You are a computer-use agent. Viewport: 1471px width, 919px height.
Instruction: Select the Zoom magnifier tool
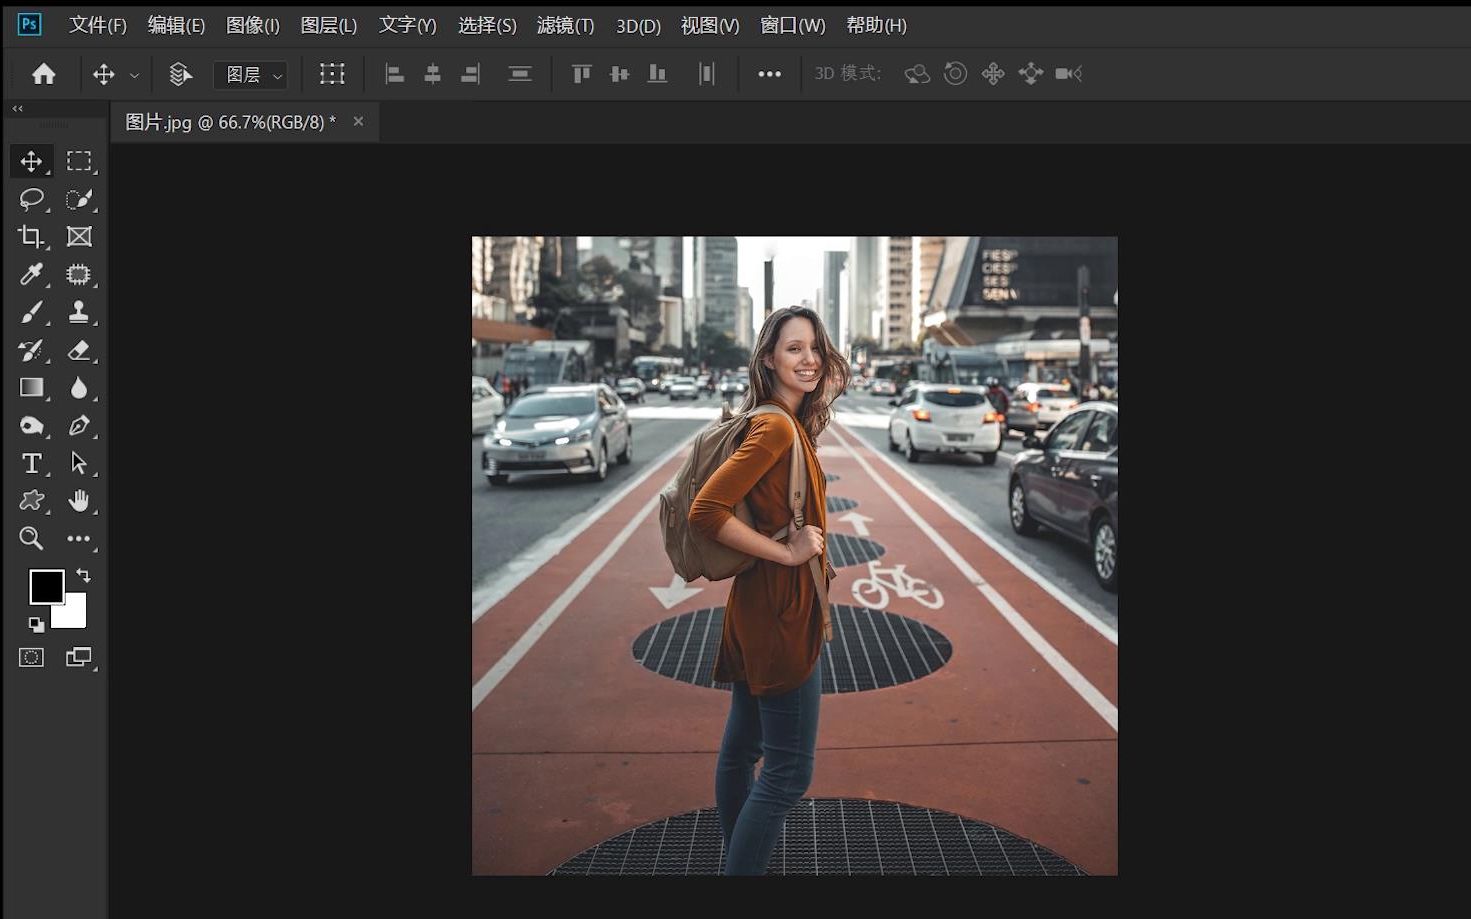[x=31, y=539]
